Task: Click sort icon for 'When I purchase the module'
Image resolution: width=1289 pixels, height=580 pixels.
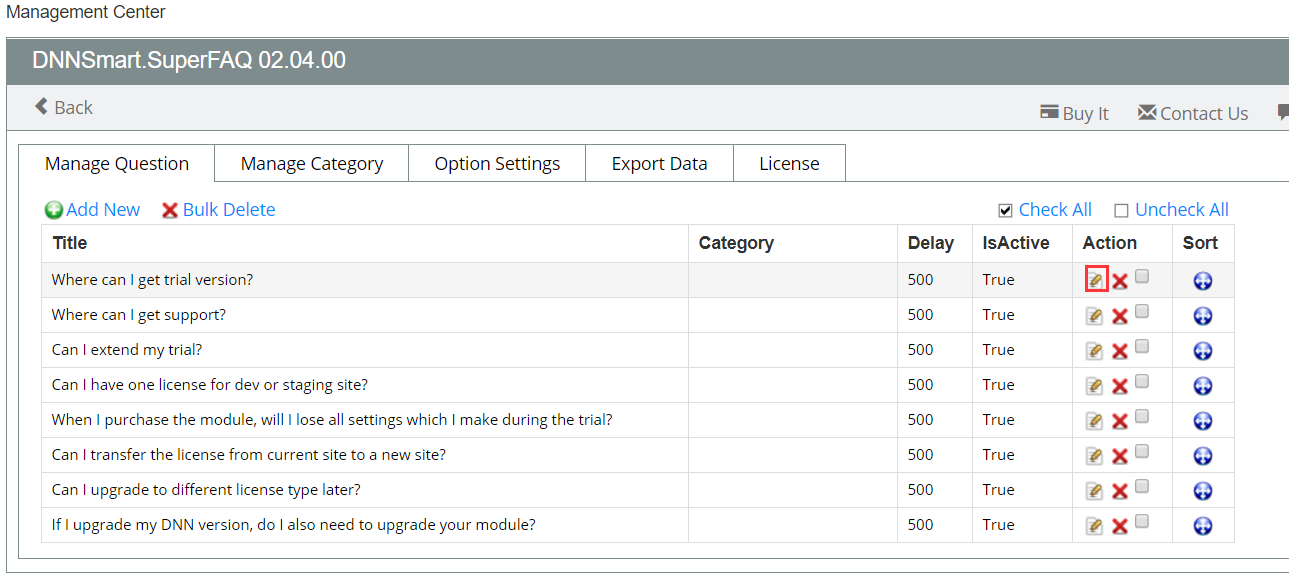Action: 1203,421
